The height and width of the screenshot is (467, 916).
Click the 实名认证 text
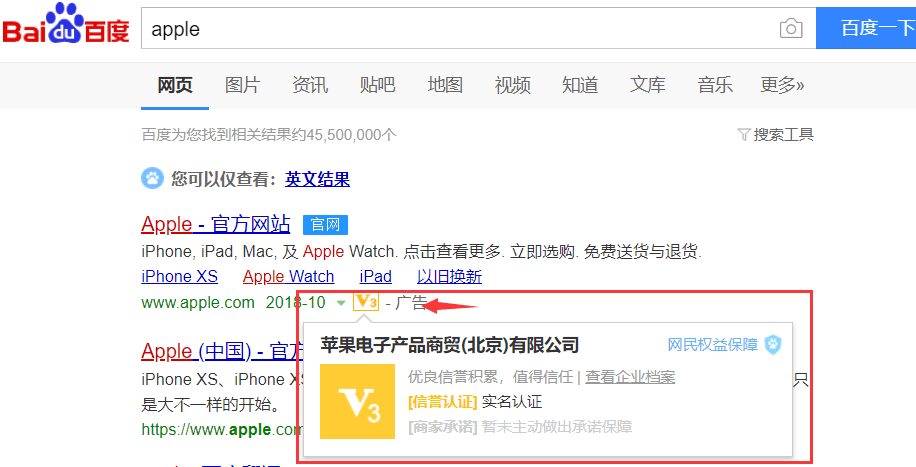512,402
